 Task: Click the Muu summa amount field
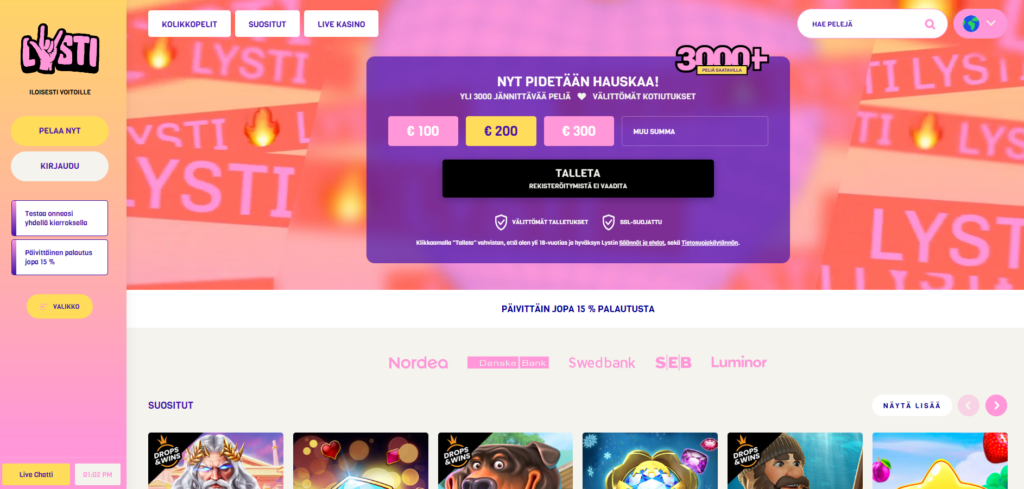point(695,131)
